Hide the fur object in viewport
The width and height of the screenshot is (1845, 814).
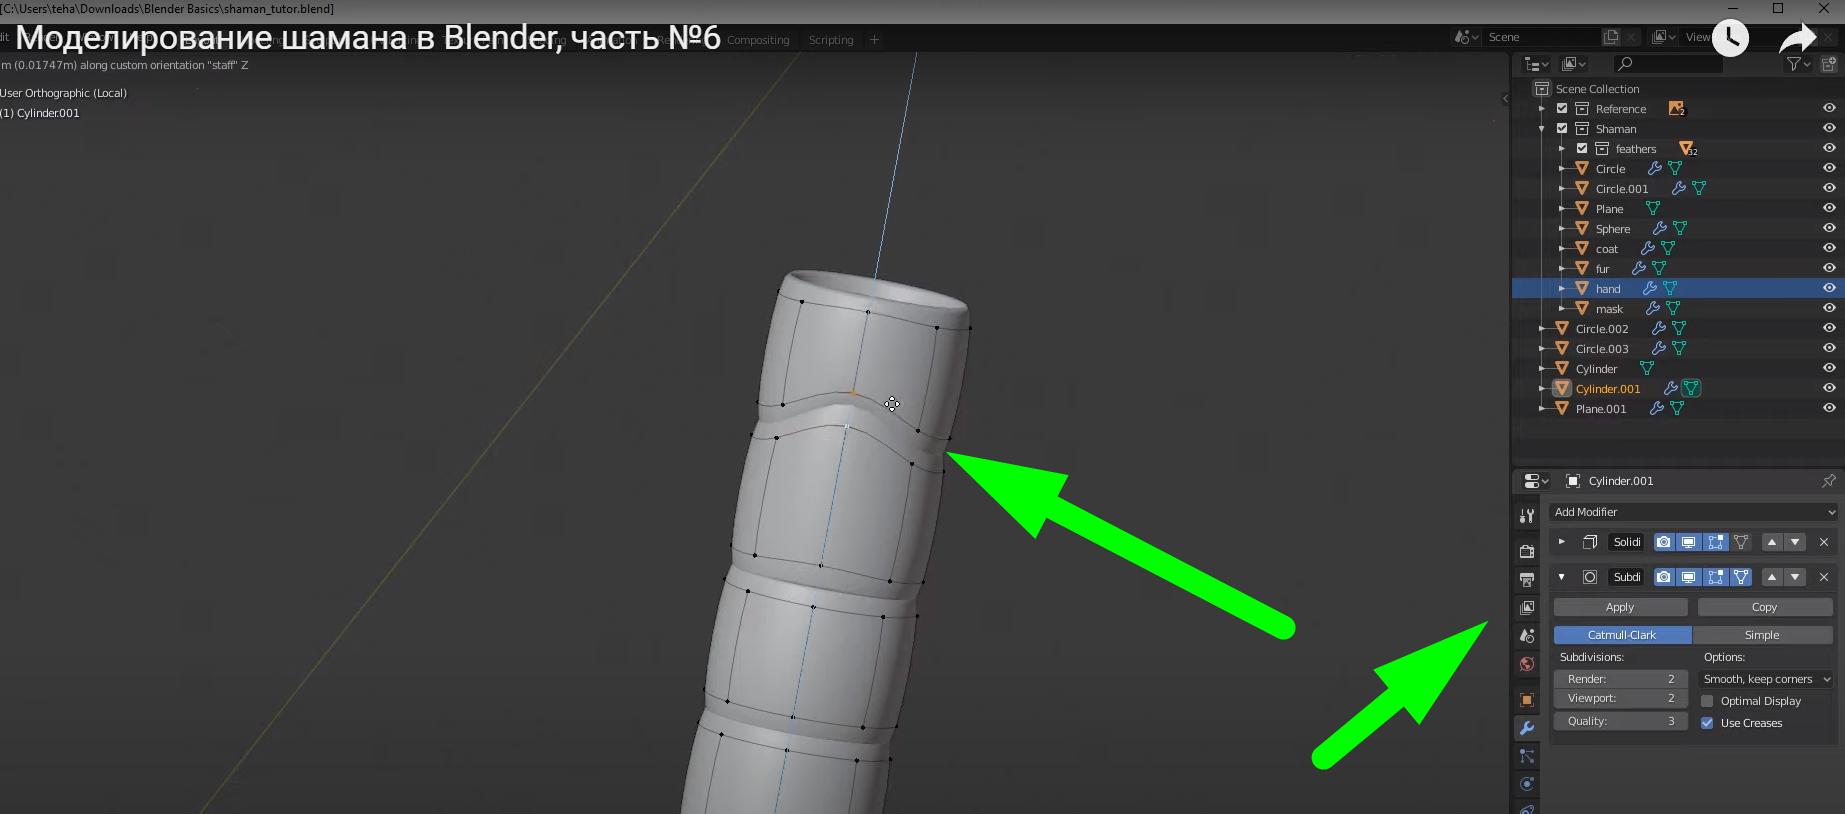pyautogui.click(x=1829, y=268)
